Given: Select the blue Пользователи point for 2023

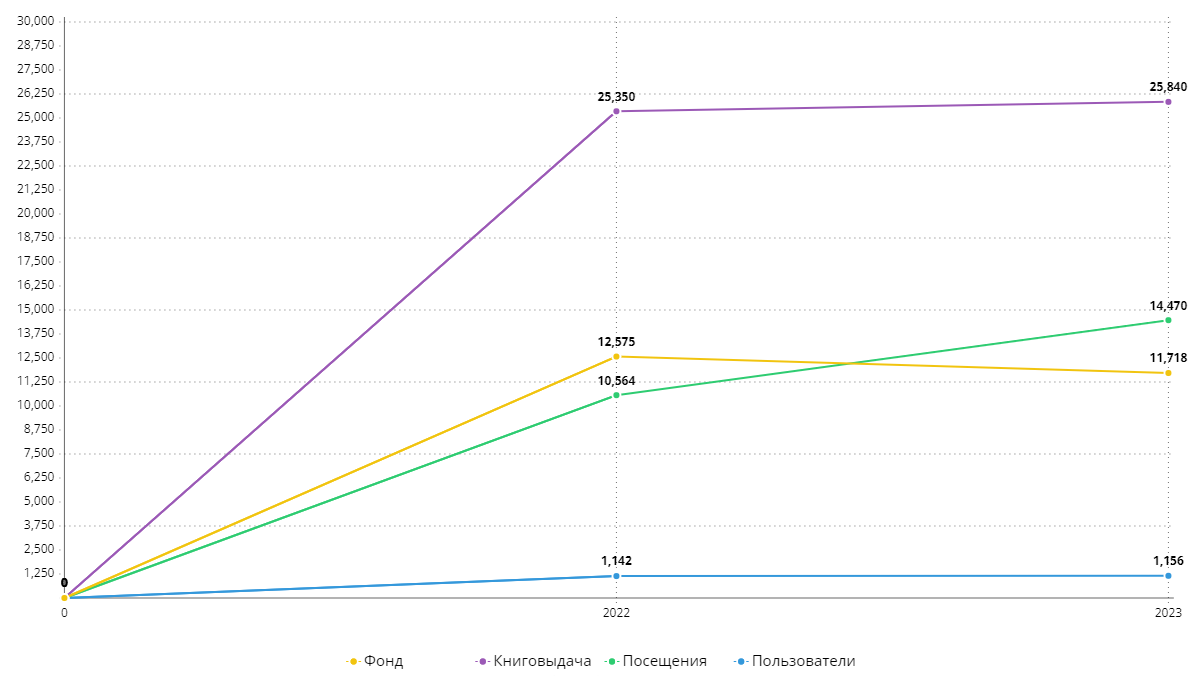Looking at the screenshot, I should [1168, 576].
